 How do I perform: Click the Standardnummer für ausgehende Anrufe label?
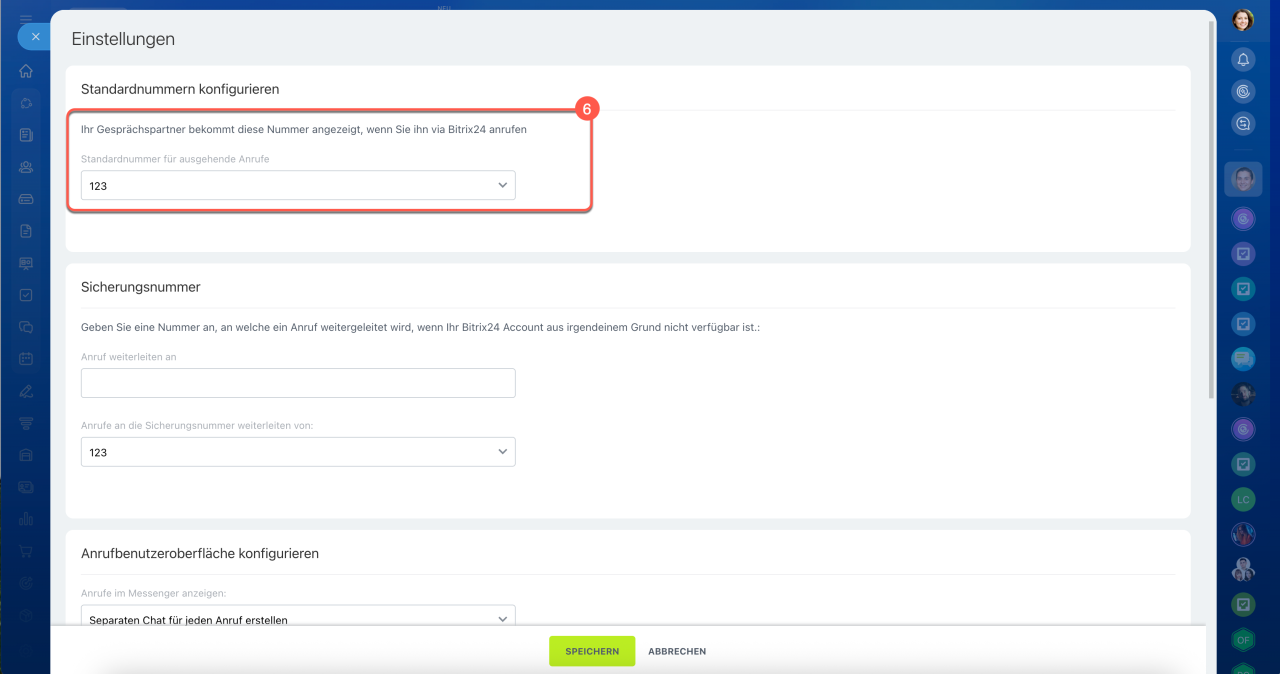click(x=175, y=159)
